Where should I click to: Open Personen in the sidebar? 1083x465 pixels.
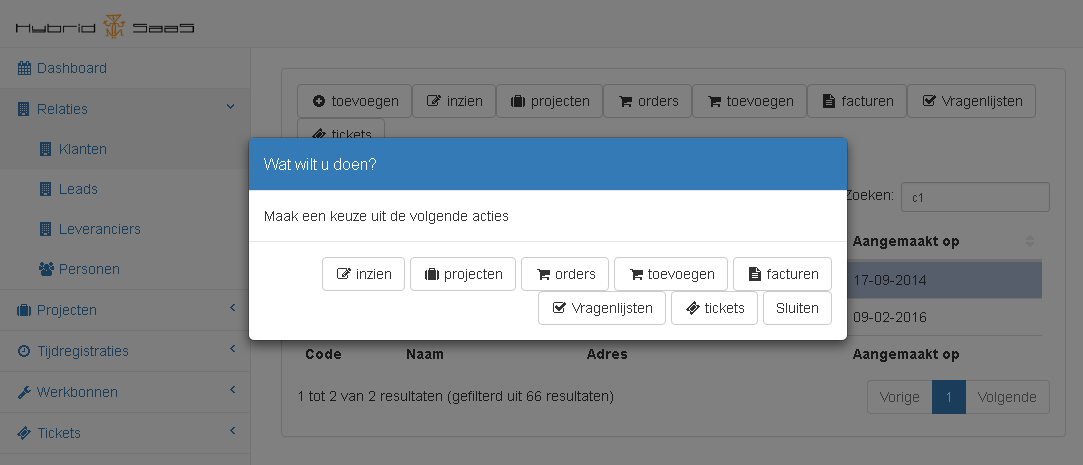(x=89, y=269)
